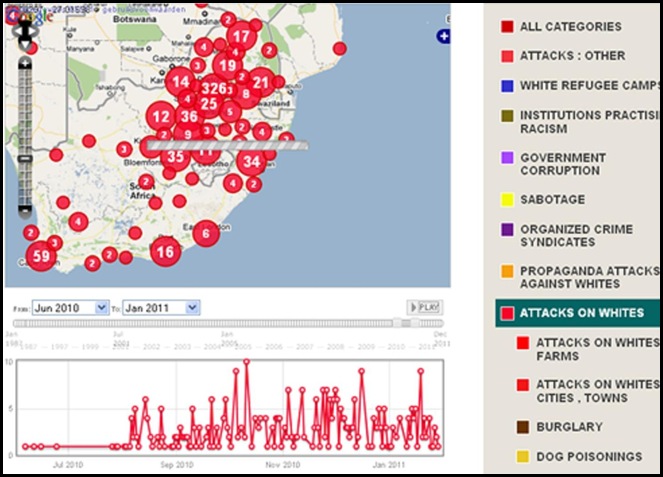Screen dimensions: 663x477
Task: Zoom out with the map minus button
Action: pyautogui.click(x=26, y=212)
